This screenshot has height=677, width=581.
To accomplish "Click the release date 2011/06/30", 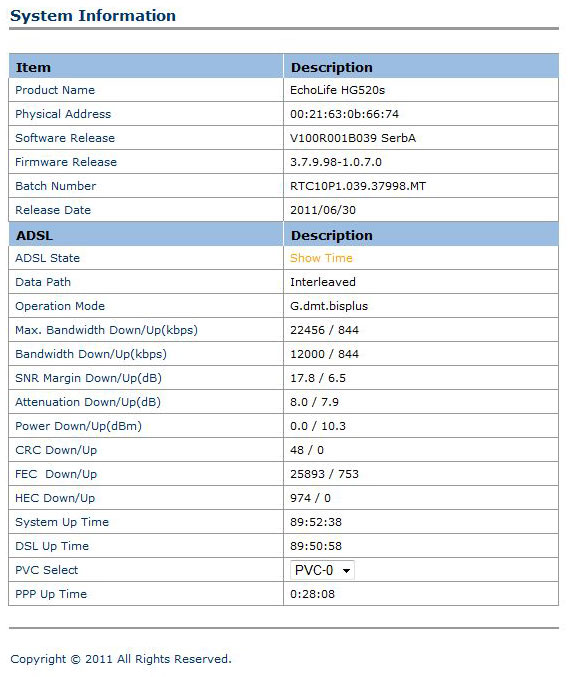I will [x=322, y=210].
